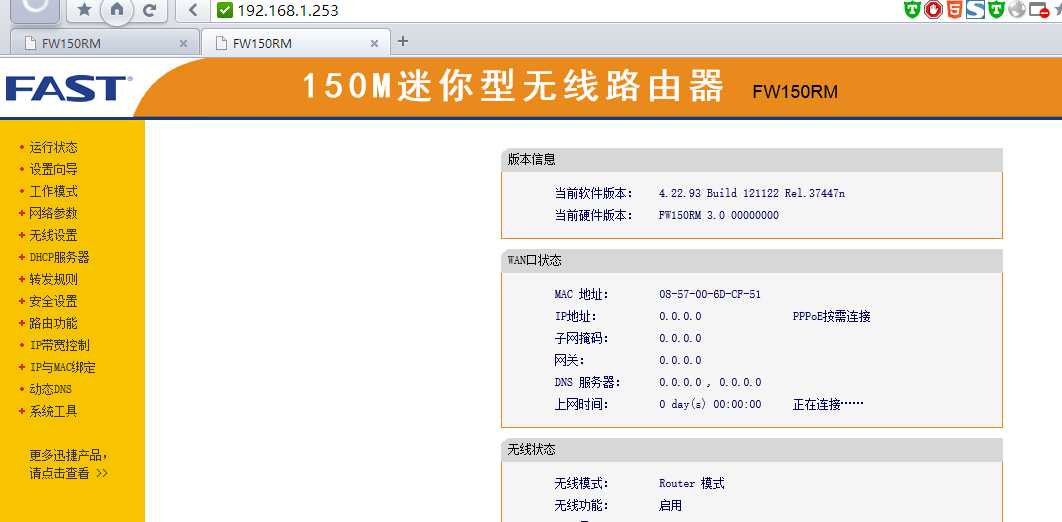
Task: Click the 网关 label
Action: coord(569,360)
